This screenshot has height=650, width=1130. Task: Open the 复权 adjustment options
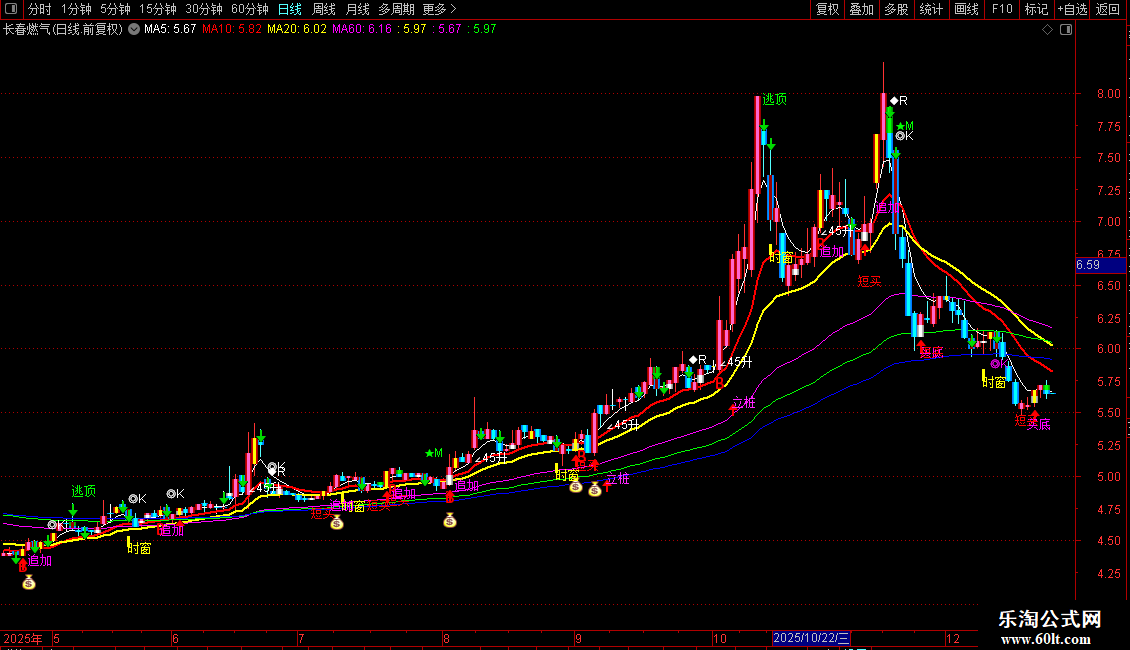[x=827, y=9]
